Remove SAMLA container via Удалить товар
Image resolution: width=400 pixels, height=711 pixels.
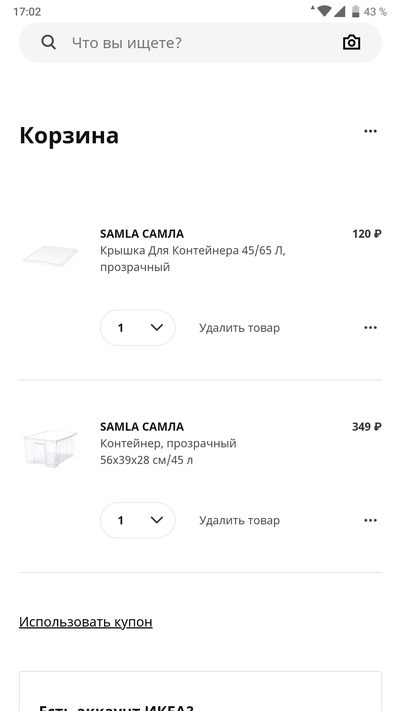tap(239, 521)
